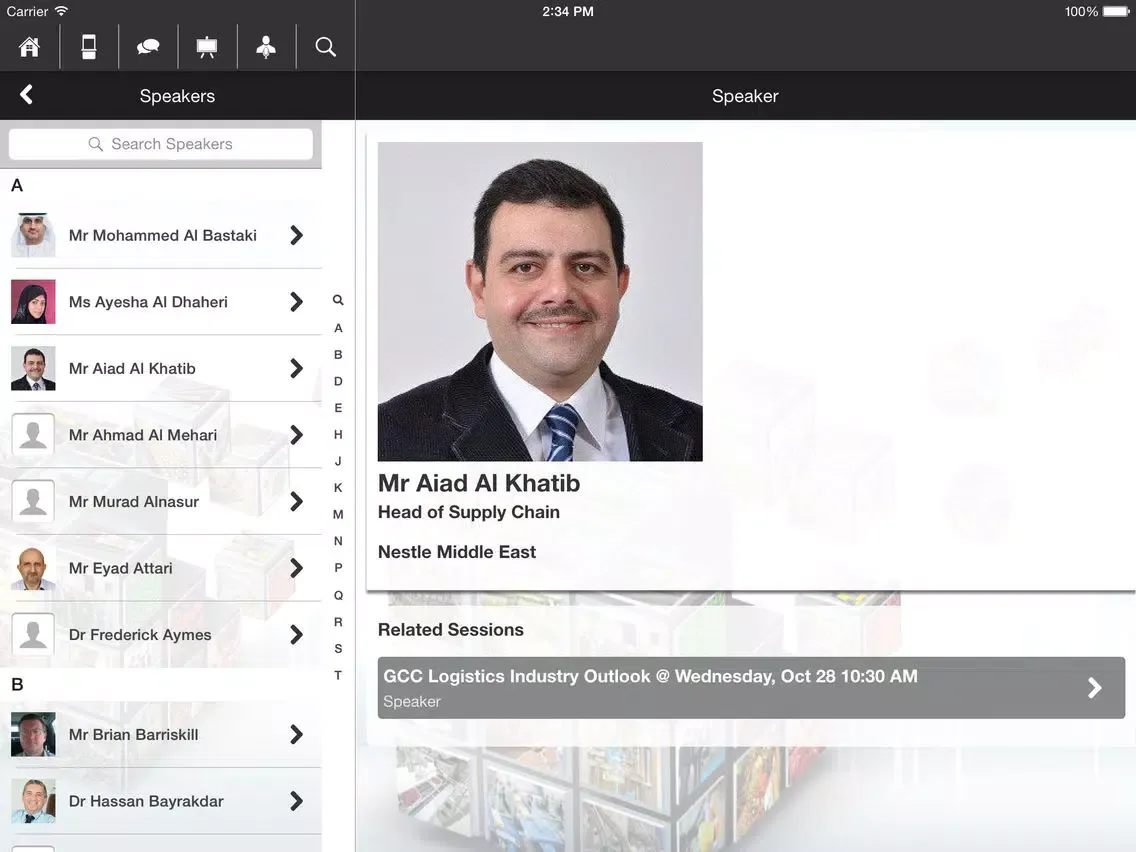1136x852 pixels.
Task: Jump to letter M in index
Action: click(x=338, y=514)
